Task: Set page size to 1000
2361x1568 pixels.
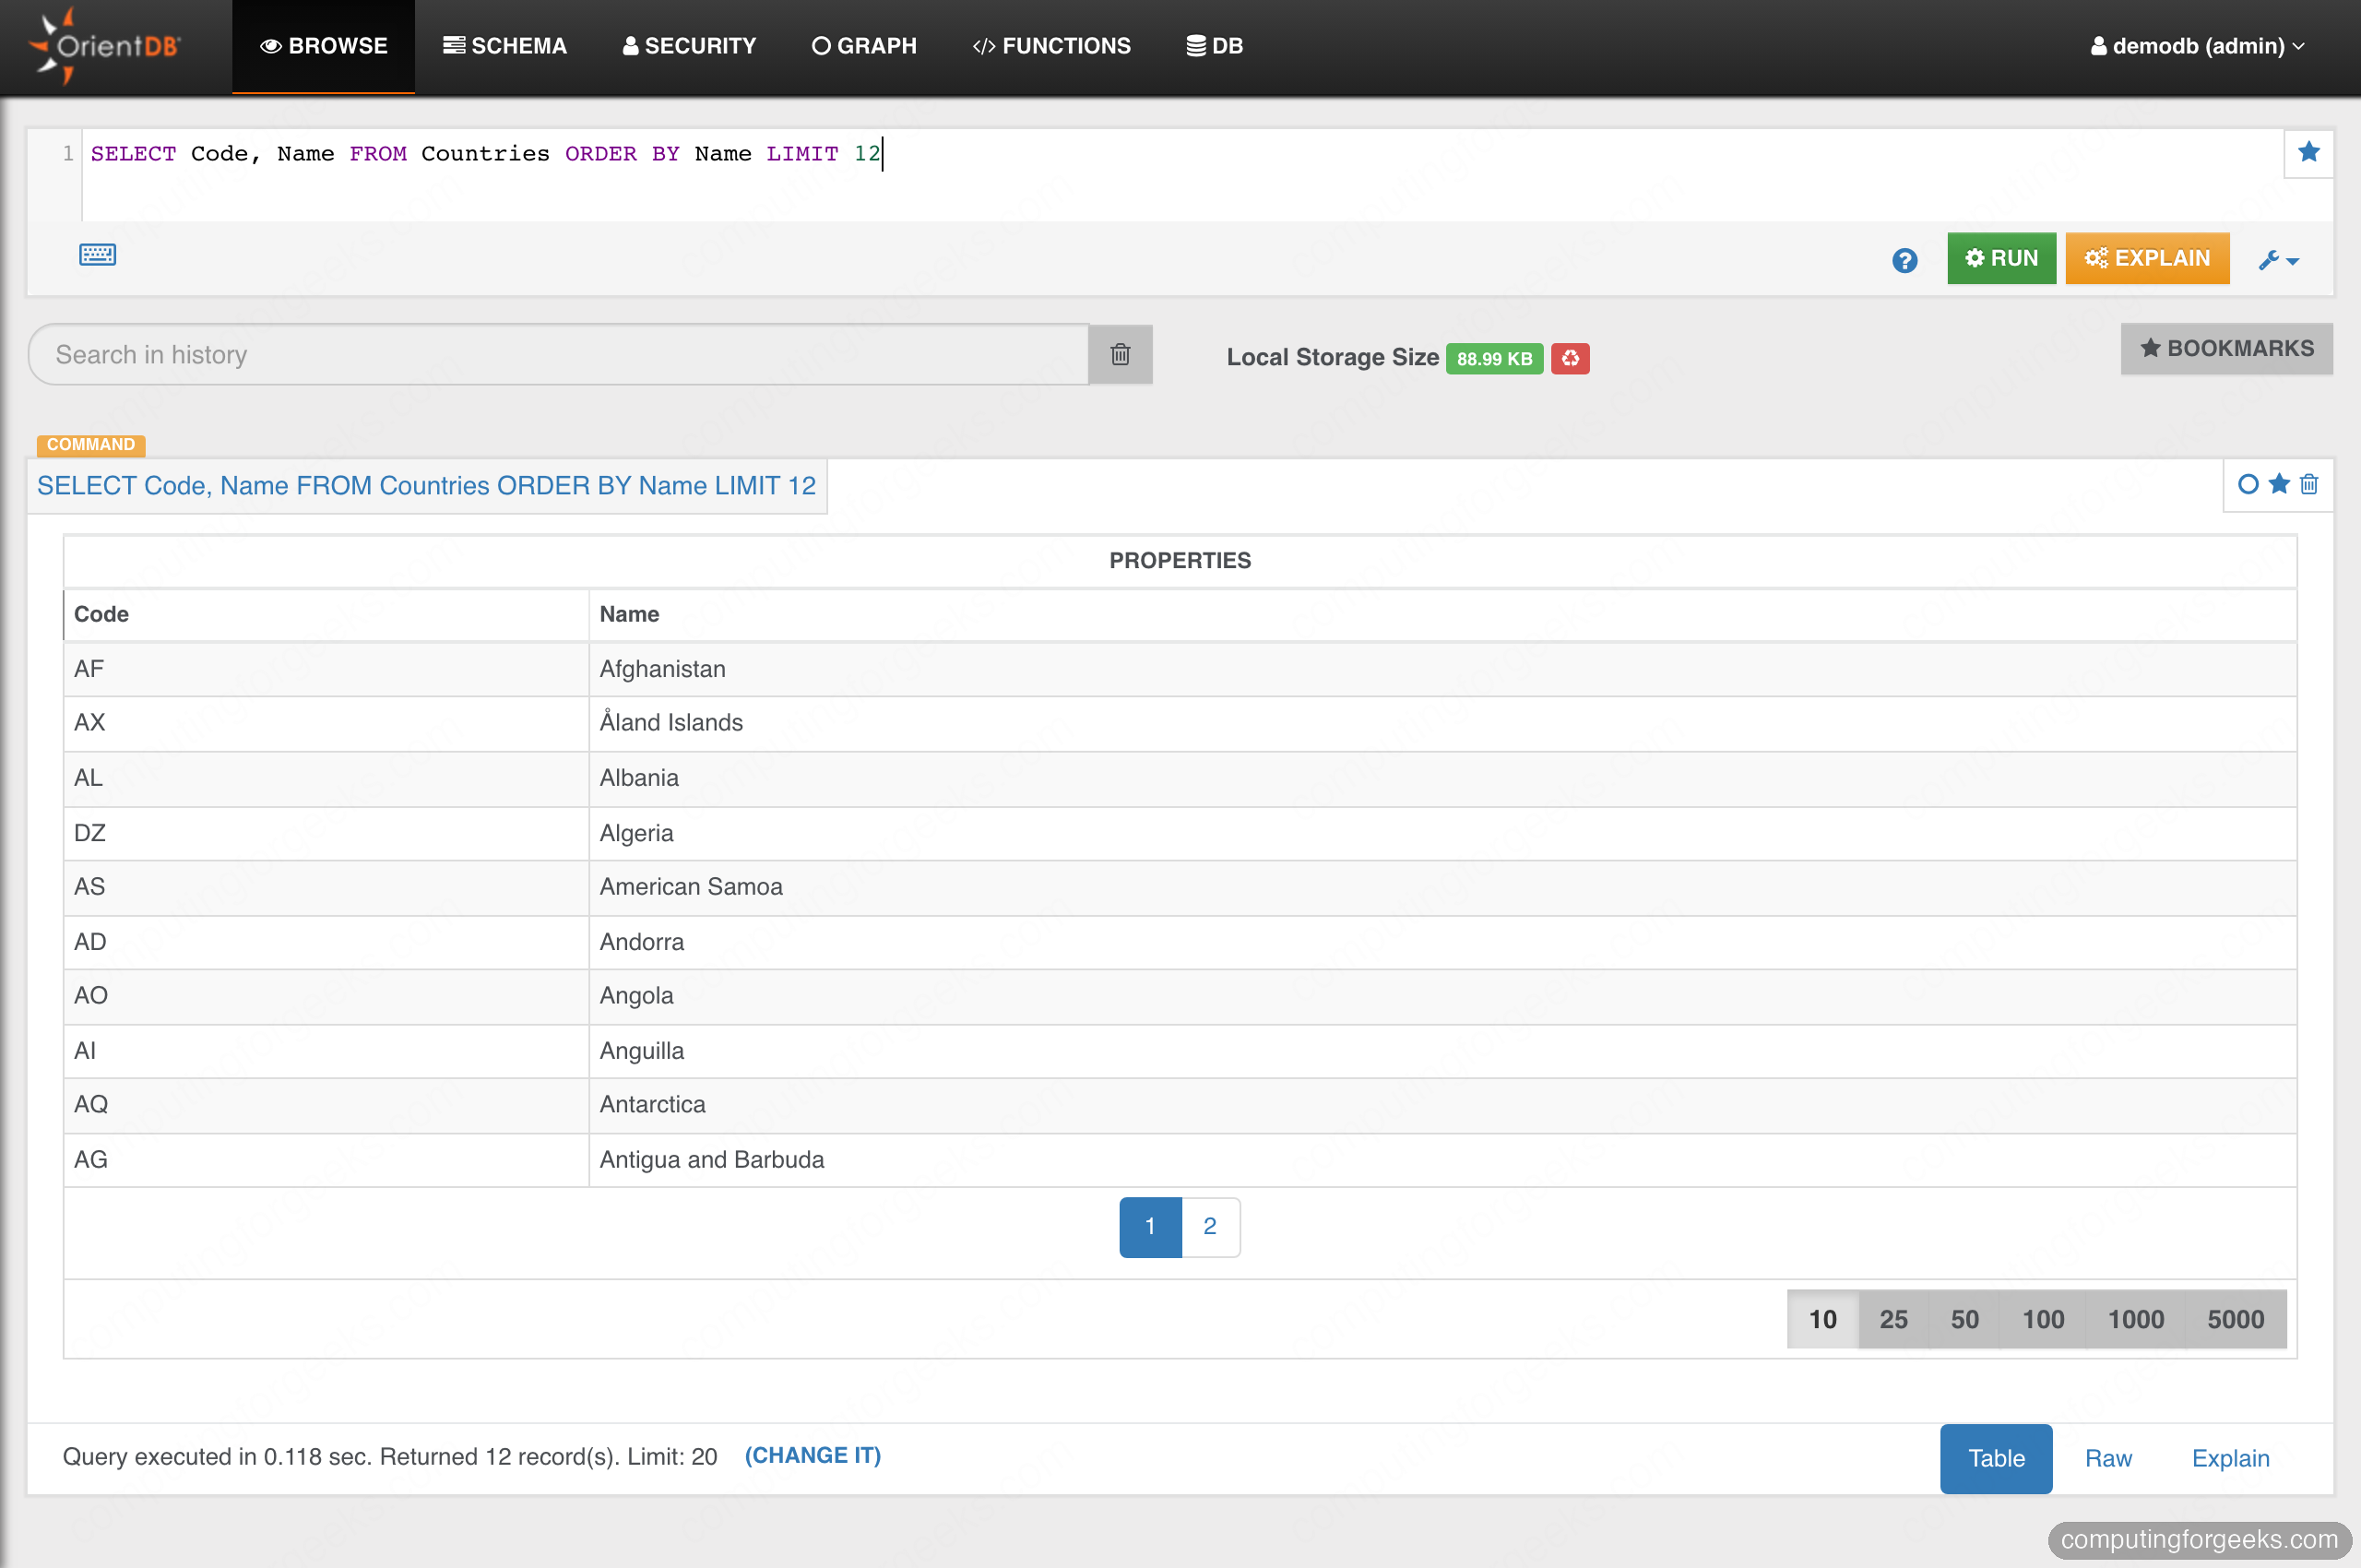Action: 2136,1319
